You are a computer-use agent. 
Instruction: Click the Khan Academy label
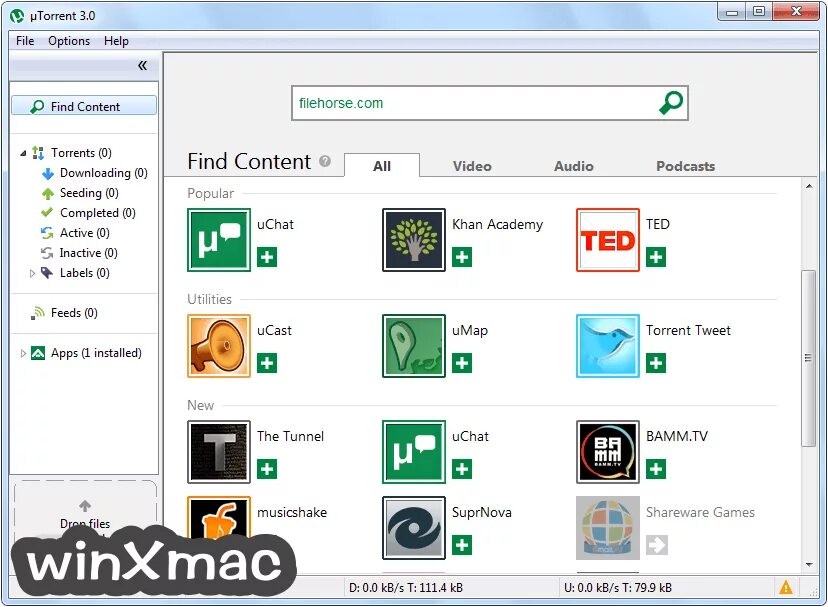click(497, 225)
